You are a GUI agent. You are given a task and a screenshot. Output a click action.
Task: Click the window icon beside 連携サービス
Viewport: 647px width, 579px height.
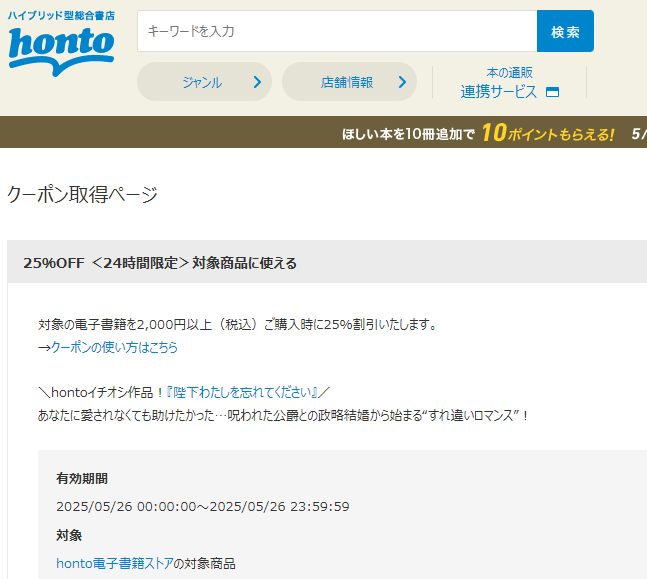point(553,92)
